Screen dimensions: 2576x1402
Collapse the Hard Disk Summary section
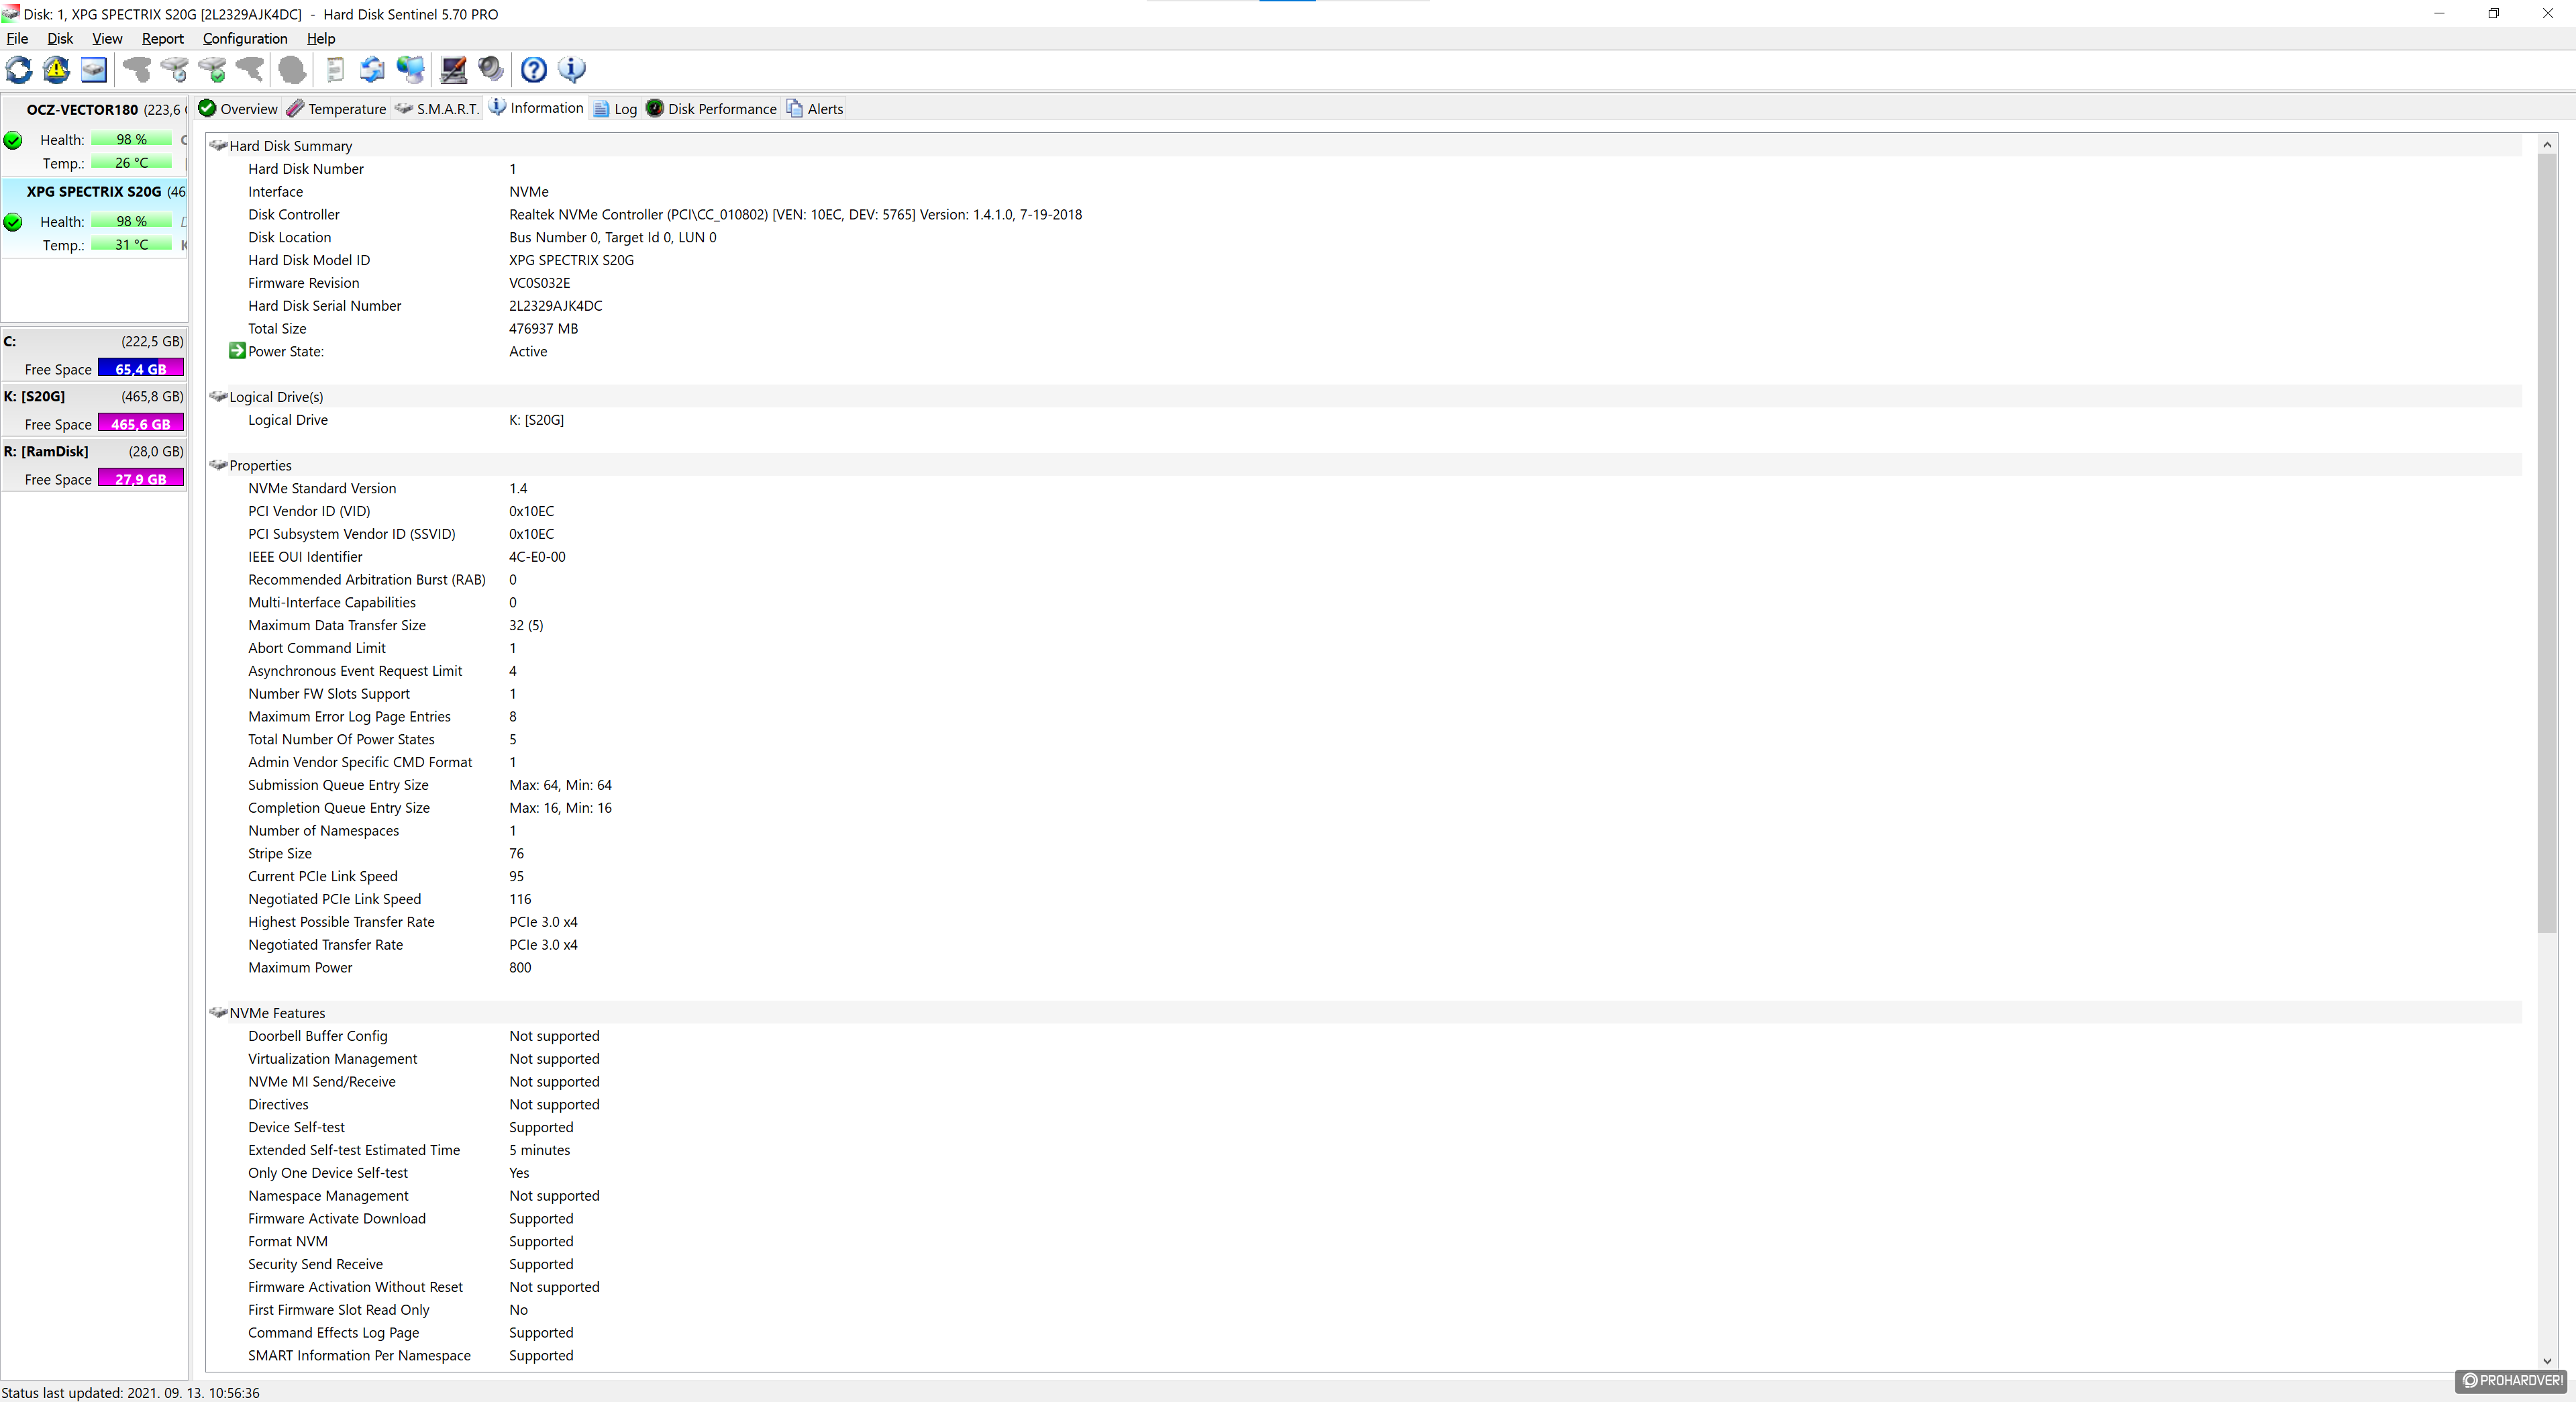[218, 146]
